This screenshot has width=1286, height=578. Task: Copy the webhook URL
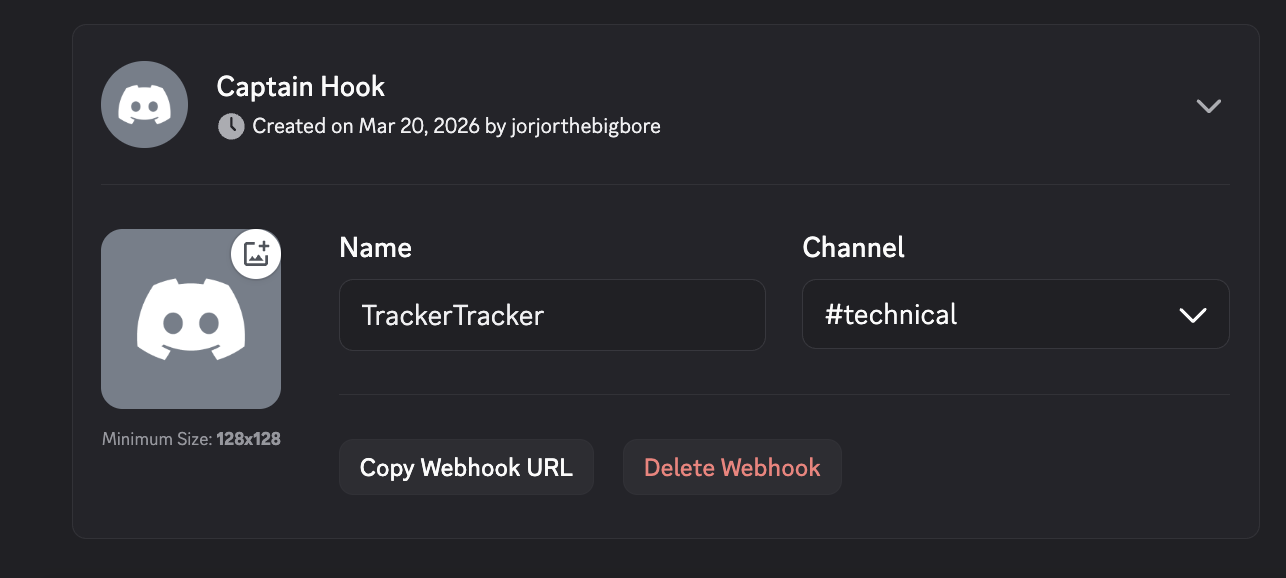pyautogui.click(x=466, y=466)
